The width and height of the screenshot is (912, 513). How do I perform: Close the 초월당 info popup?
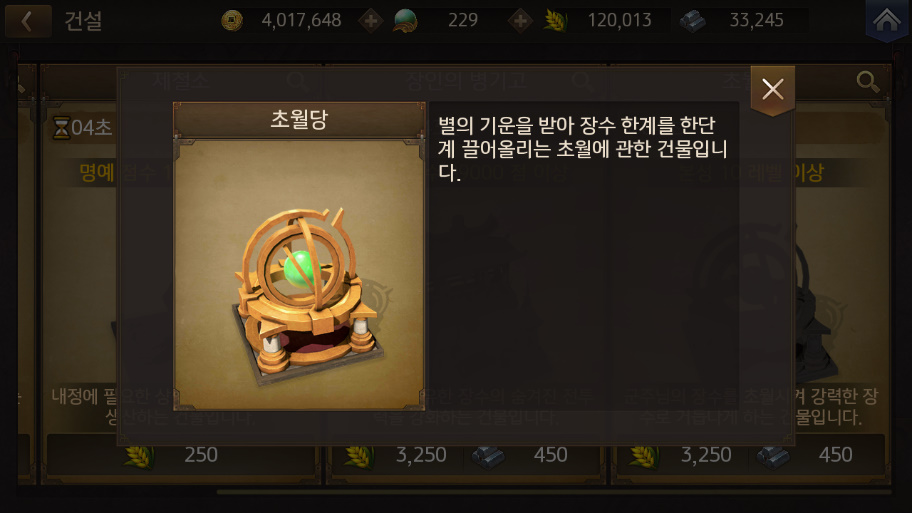pyautogui.click(x=772, y=90)
